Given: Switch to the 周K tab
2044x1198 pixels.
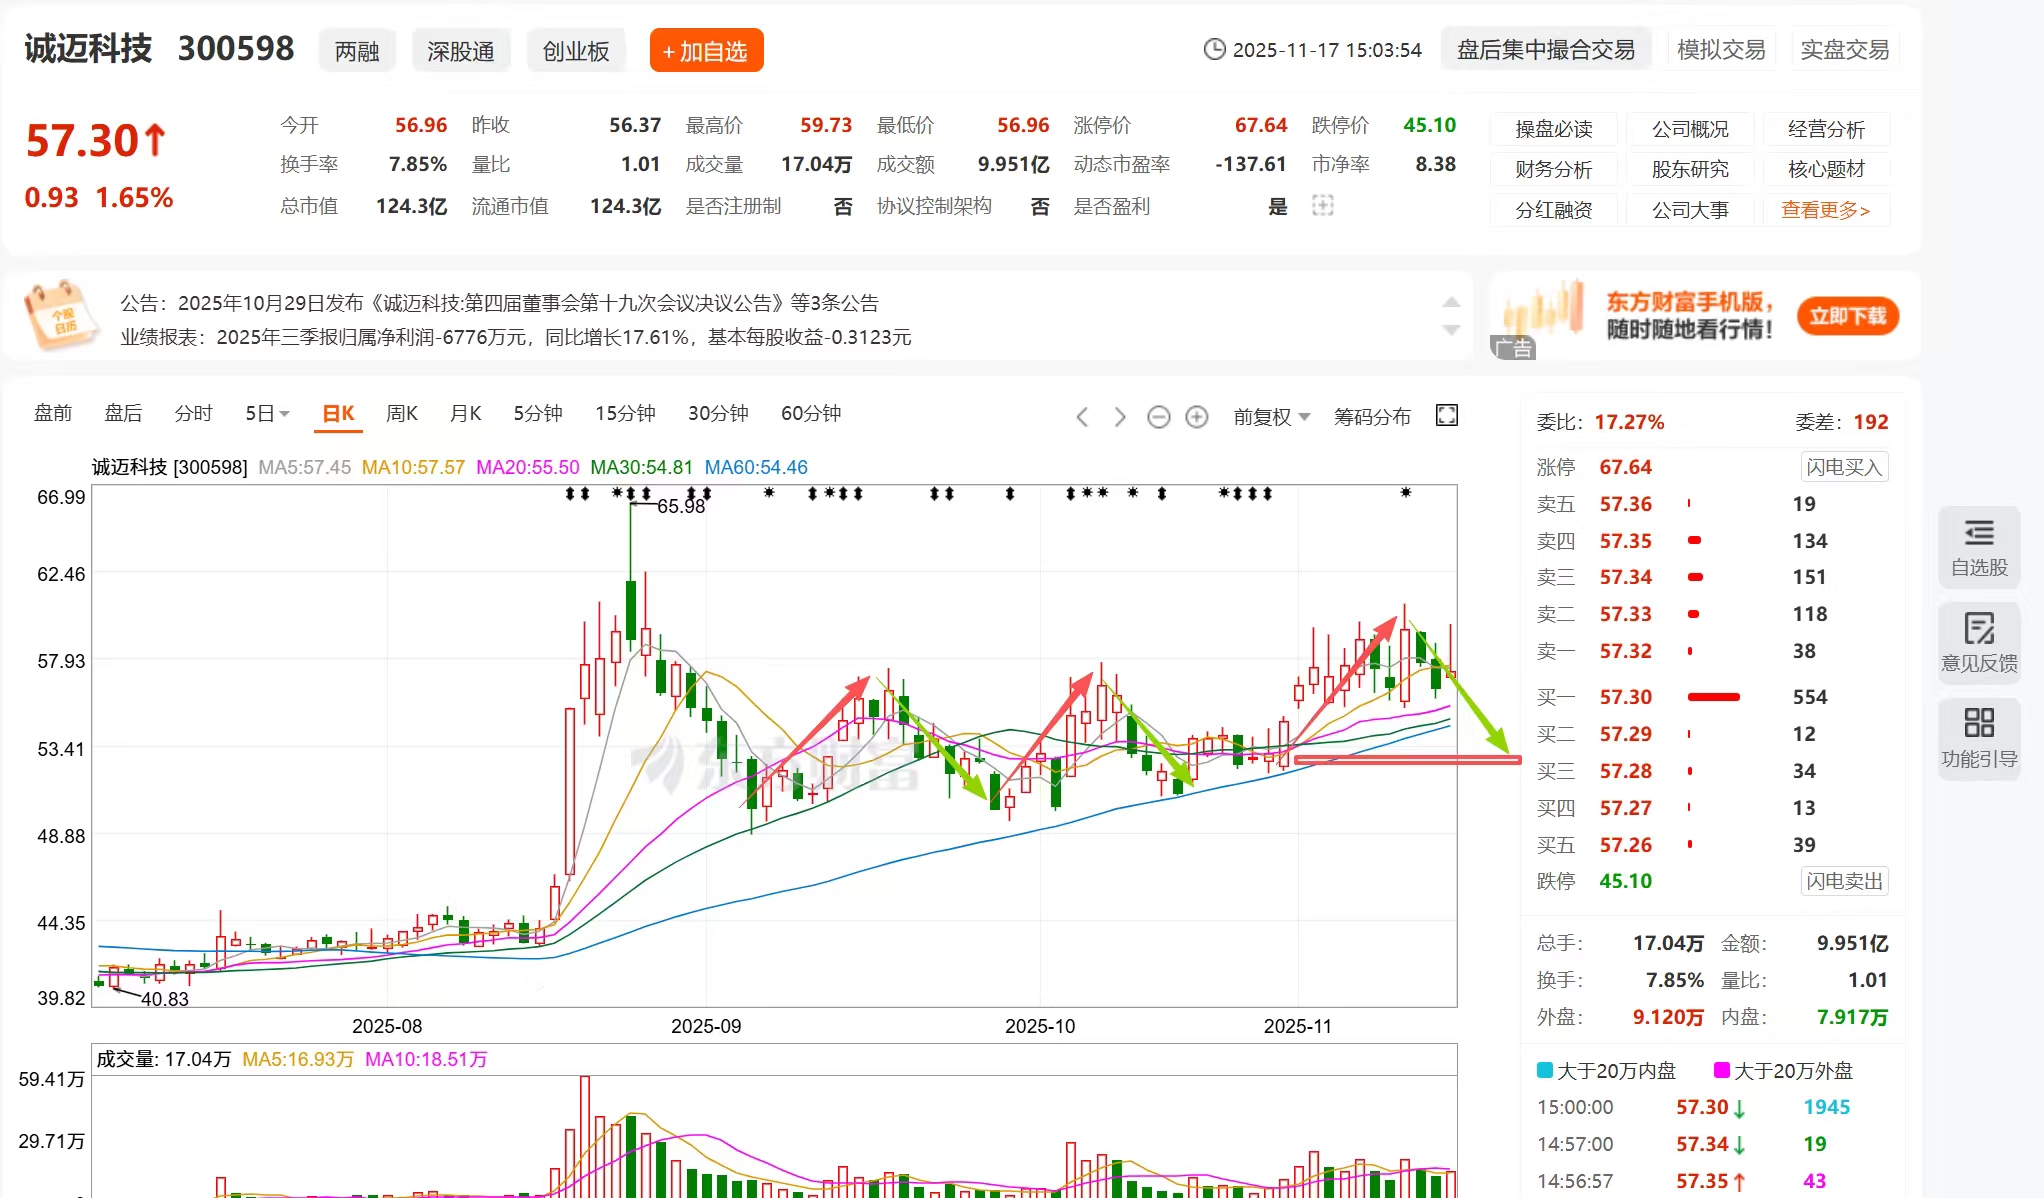Looking at the screenshot, I should [401, 414].
